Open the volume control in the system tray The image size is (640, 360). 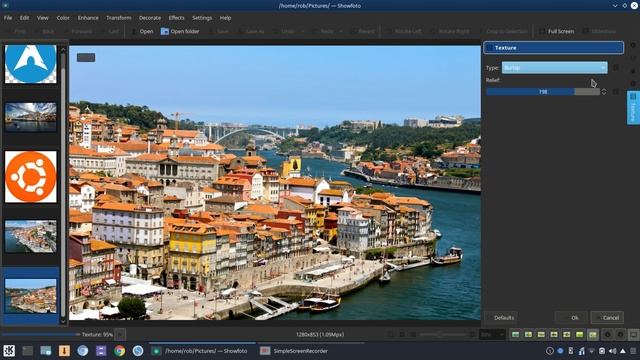(612, 351)
